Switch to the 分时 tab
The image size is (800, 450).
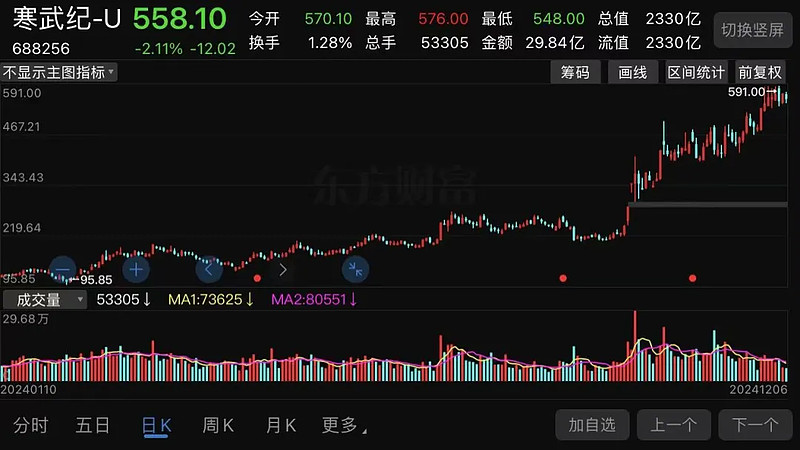click(31, 425)
